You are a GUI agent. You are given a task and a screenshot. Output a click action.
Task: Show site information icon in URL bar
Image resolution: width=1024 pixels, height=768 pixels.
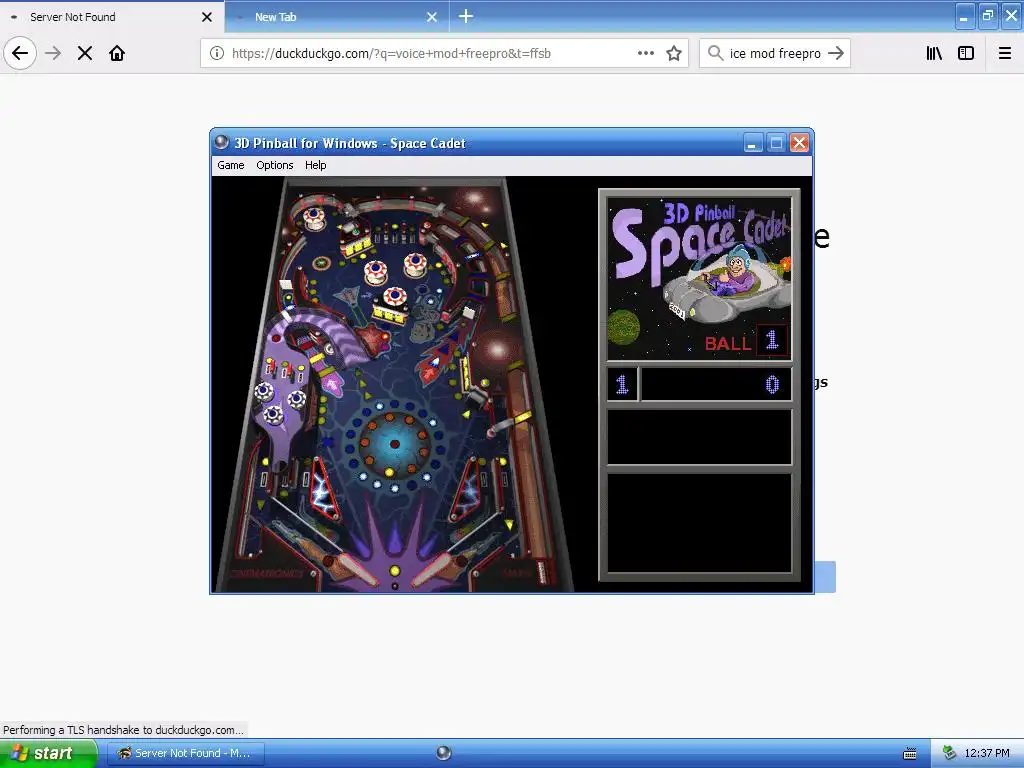[216, 54]
